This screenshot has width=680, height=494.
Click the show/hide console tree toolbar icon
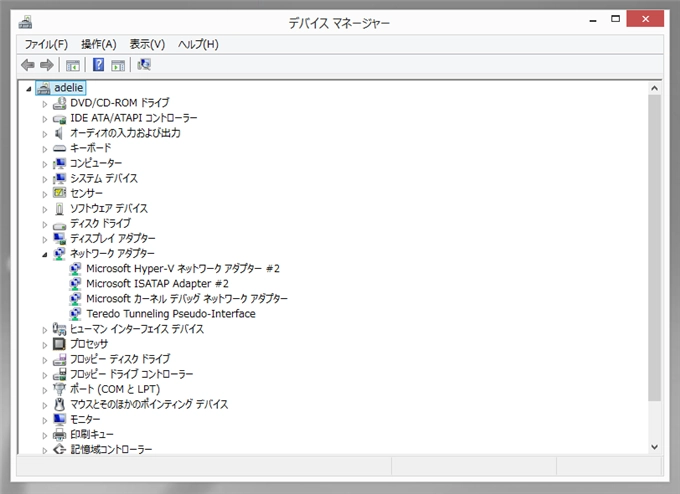coord(73,65)
